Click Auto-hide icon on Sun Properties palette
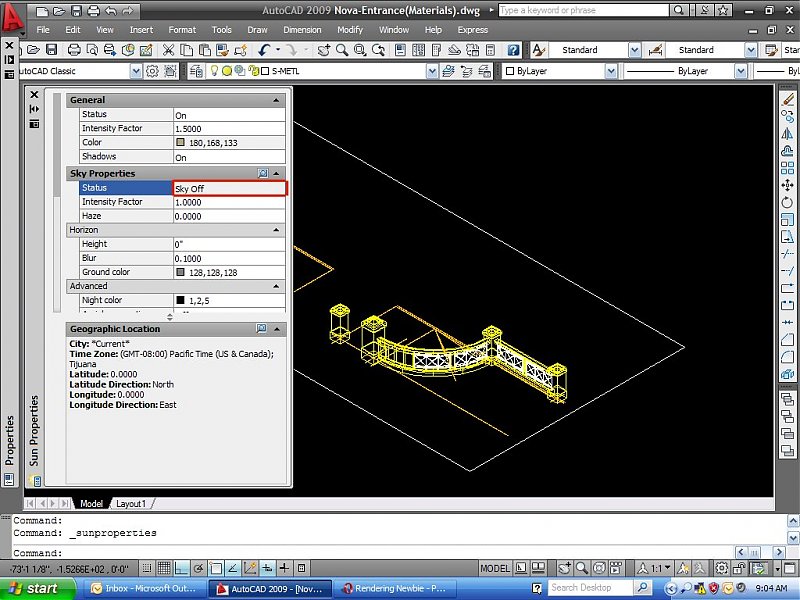Viewport: 800px width, 600px height. coord(34,109)
